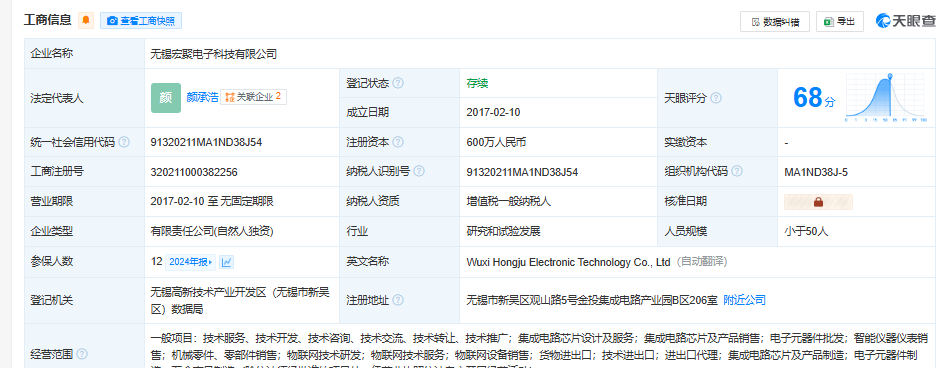
Task: Open the 附近公司 link
Action: [x=744, y=299]
